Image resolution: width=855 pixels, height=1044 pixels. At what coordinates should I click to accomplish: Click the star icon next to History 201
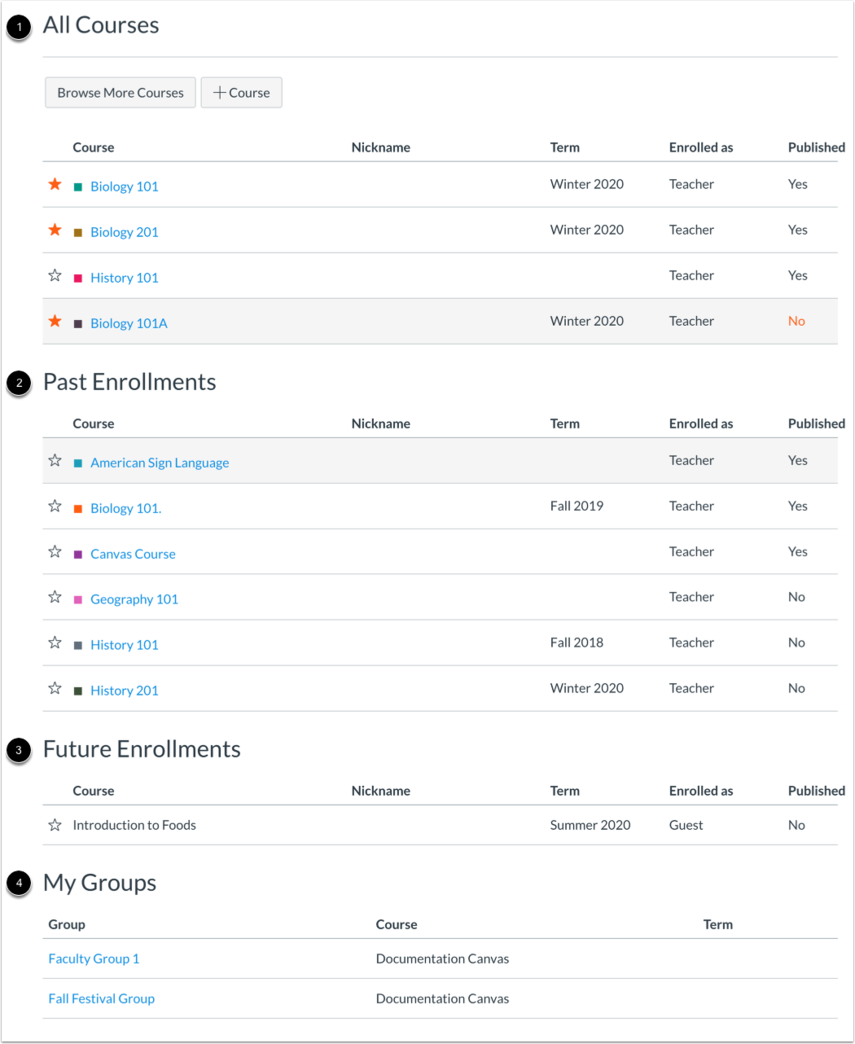coord(55,688)
